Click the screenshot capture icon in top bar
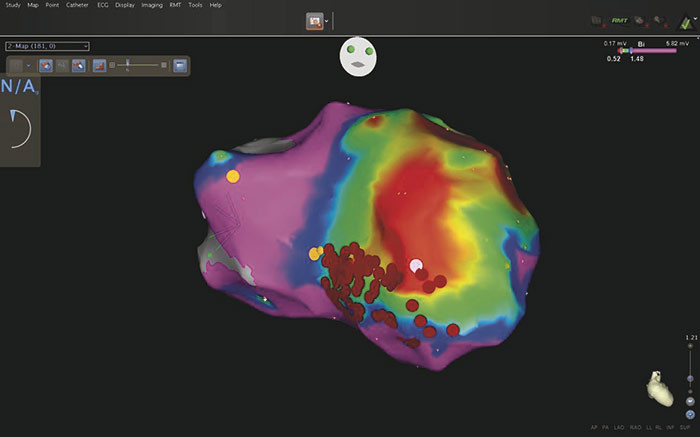The width and height of the screenshot is (700, 437). [314, 20]
